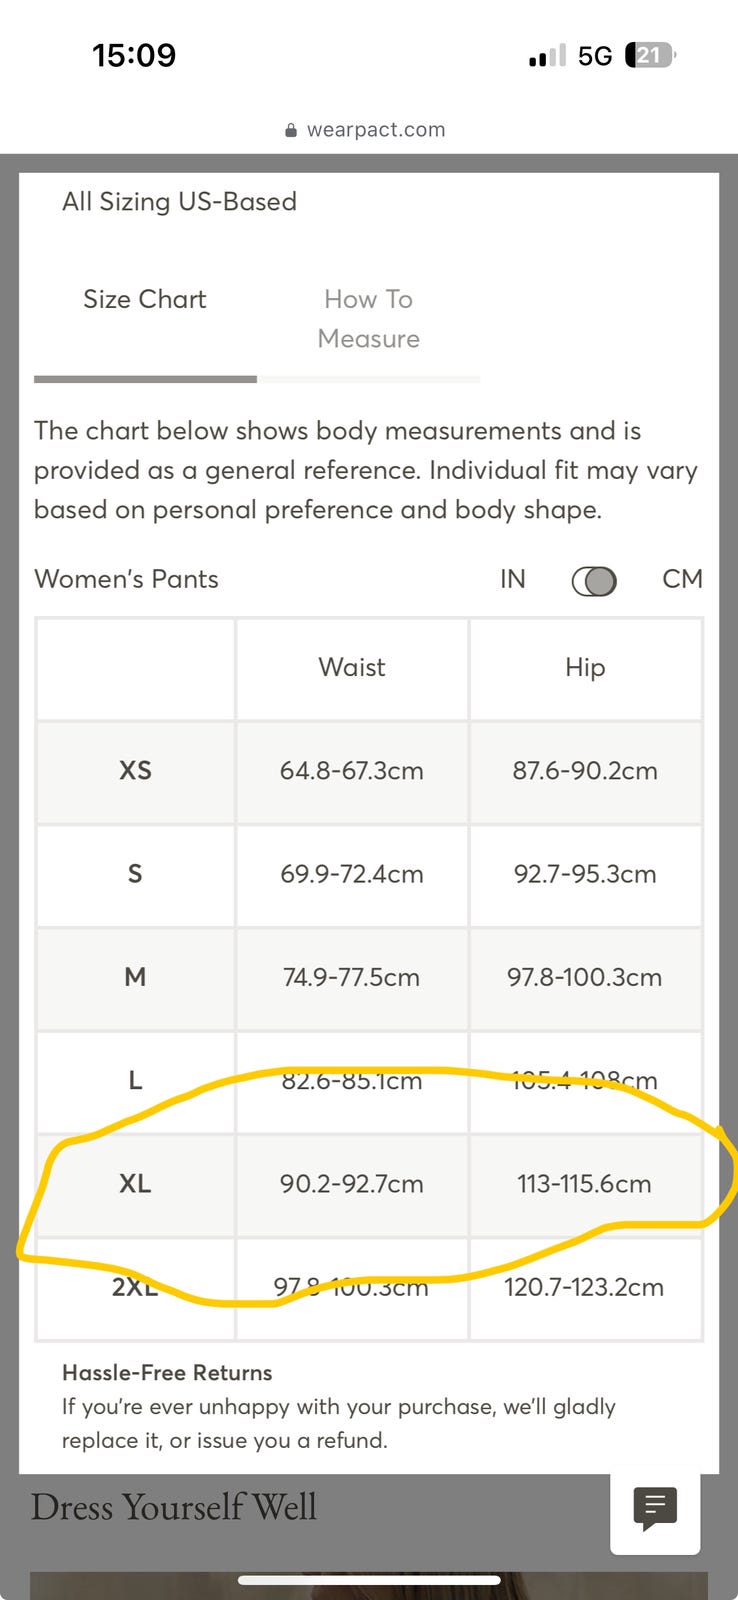The height and width of the screenshot is (1600, 738).
Task: Toggle the IN/CM unit switch
Action: [x=594, y=581]
